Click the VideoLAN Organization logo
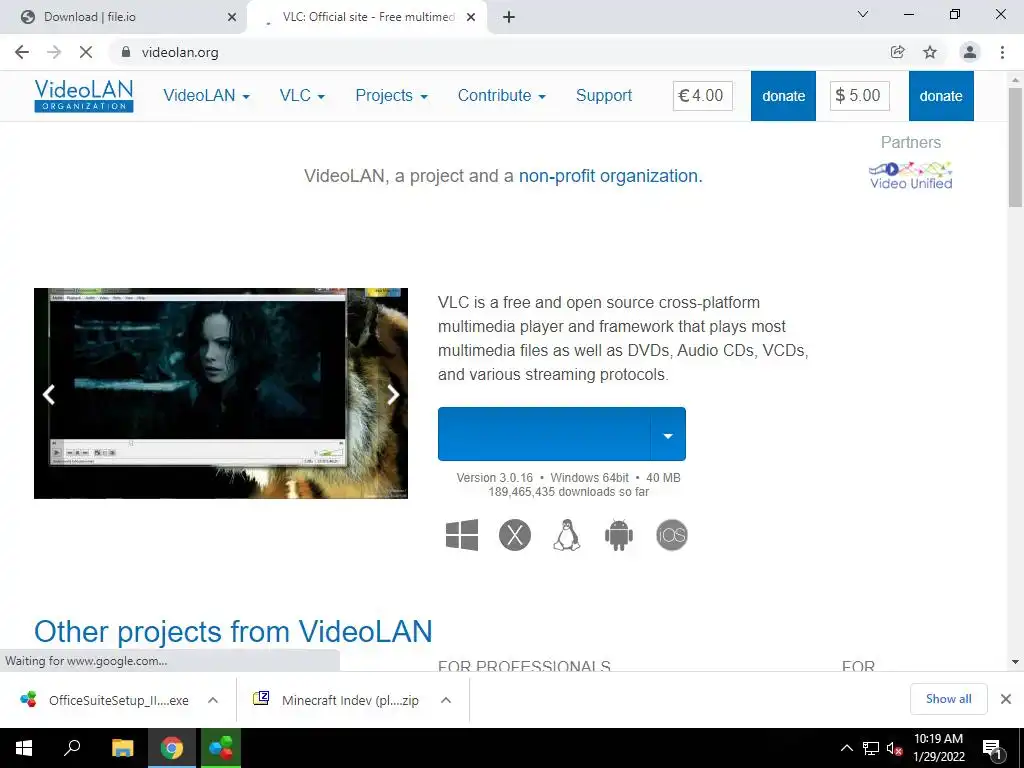The image size is (1024, 768). 84,95
